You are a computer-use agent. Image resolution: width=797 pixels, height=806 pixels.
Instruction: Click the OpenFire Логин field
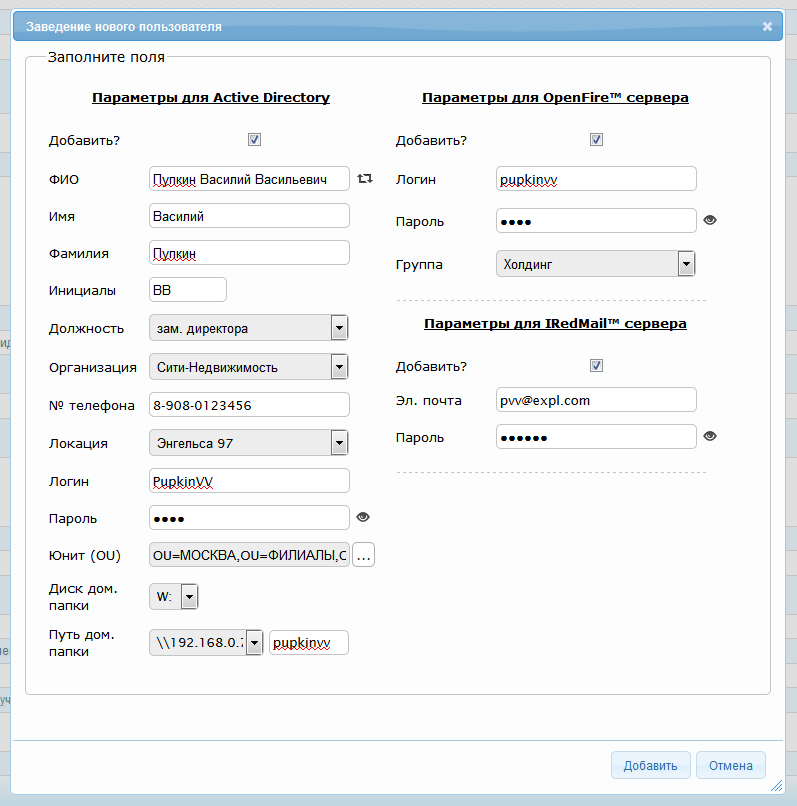(x=596, y=179)
